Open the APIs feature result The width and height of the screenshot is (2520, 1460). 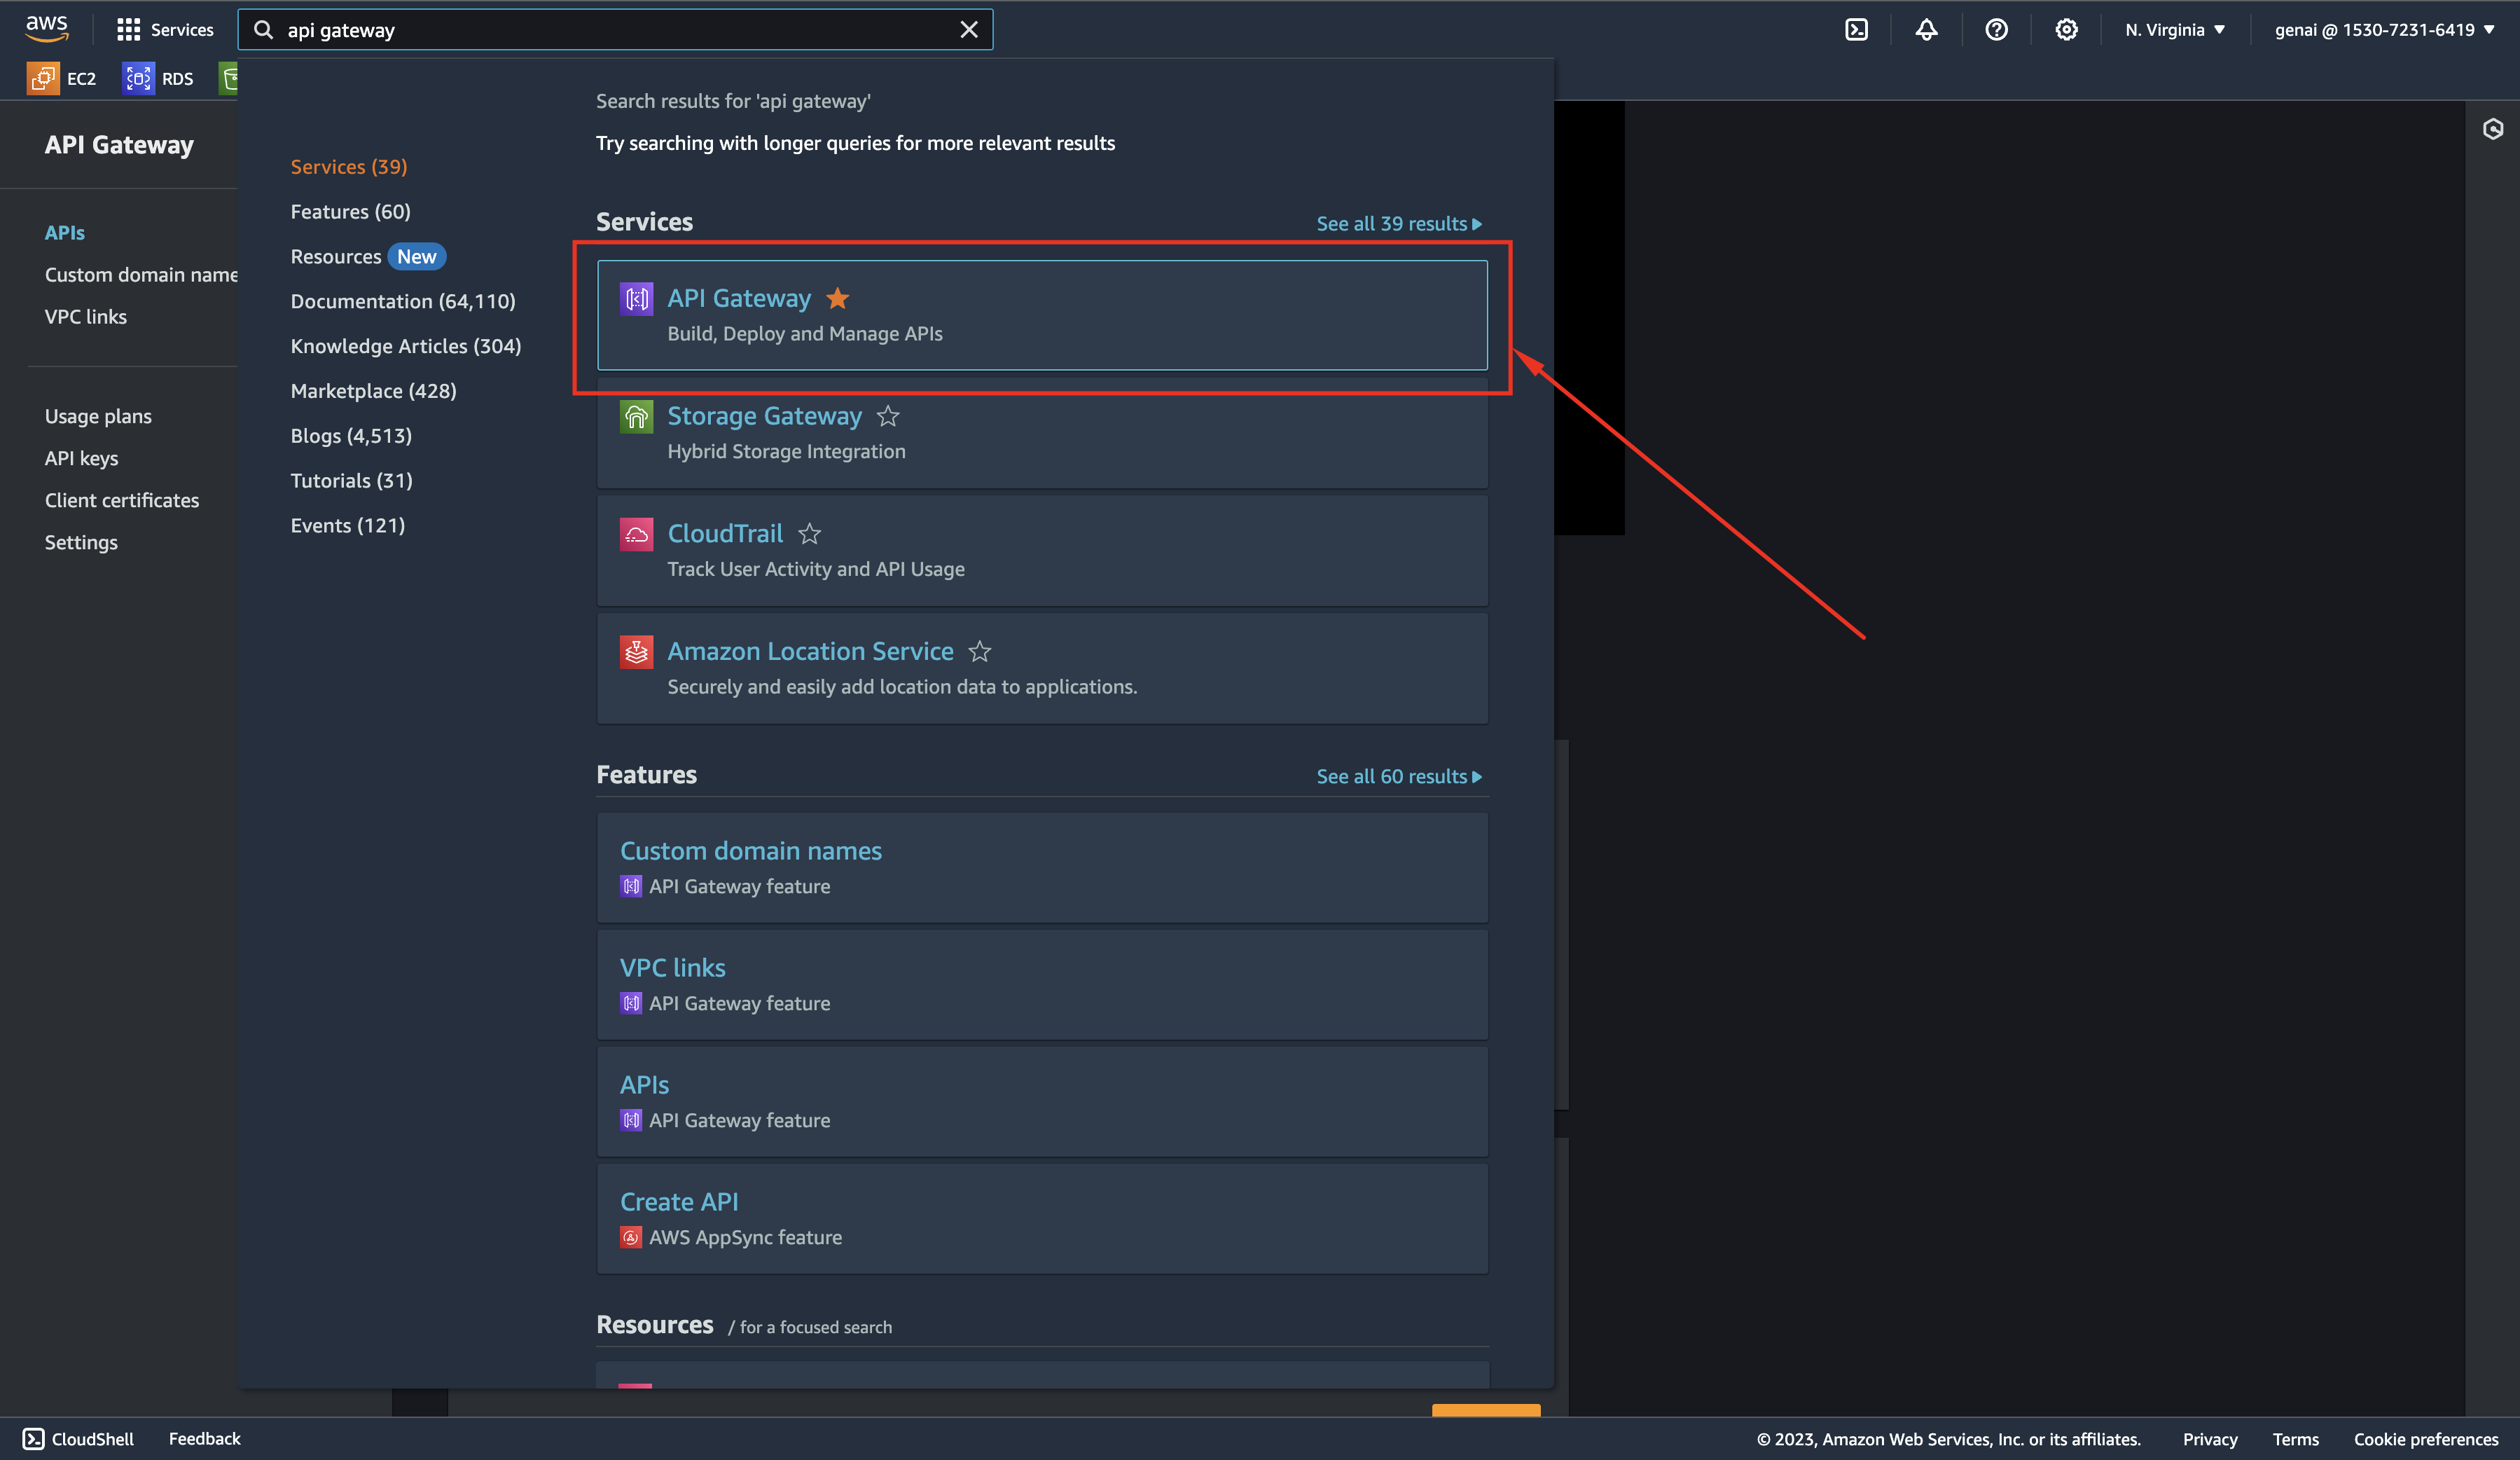1042,1101
